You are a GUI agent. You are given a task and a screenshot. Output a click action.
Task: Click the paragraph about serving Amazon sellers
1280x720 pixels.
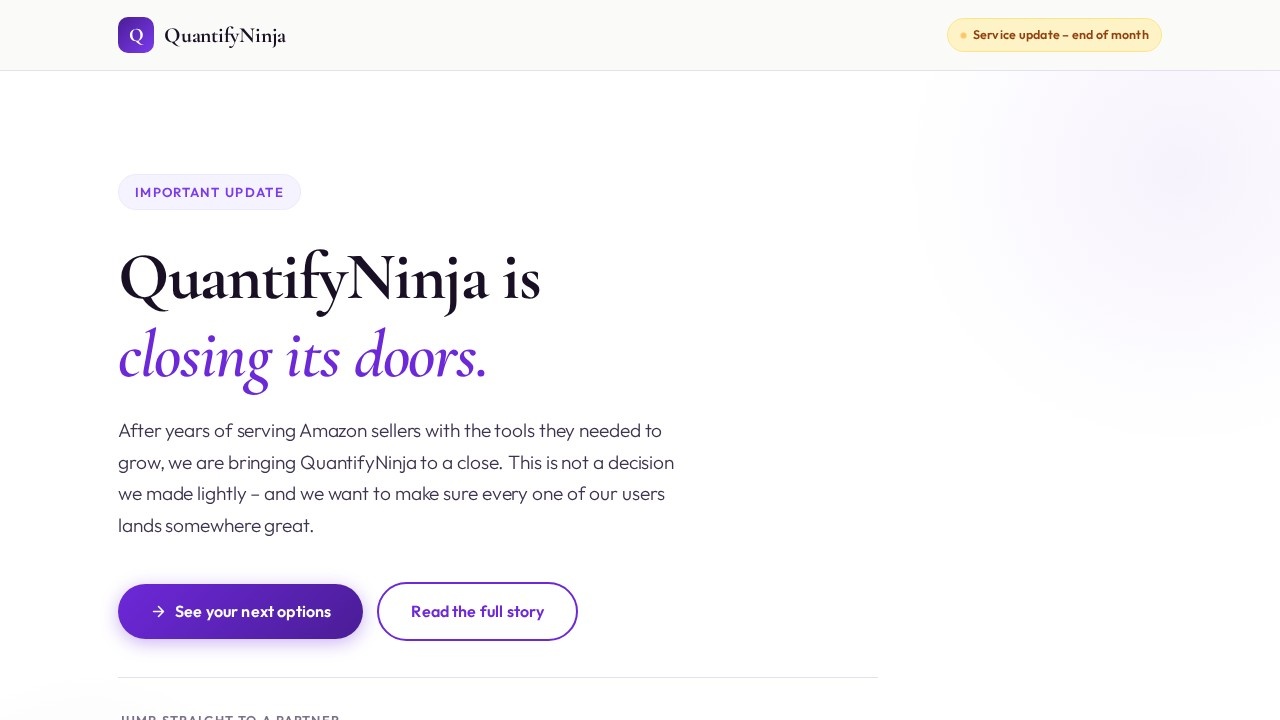click(x=396, y=478)
